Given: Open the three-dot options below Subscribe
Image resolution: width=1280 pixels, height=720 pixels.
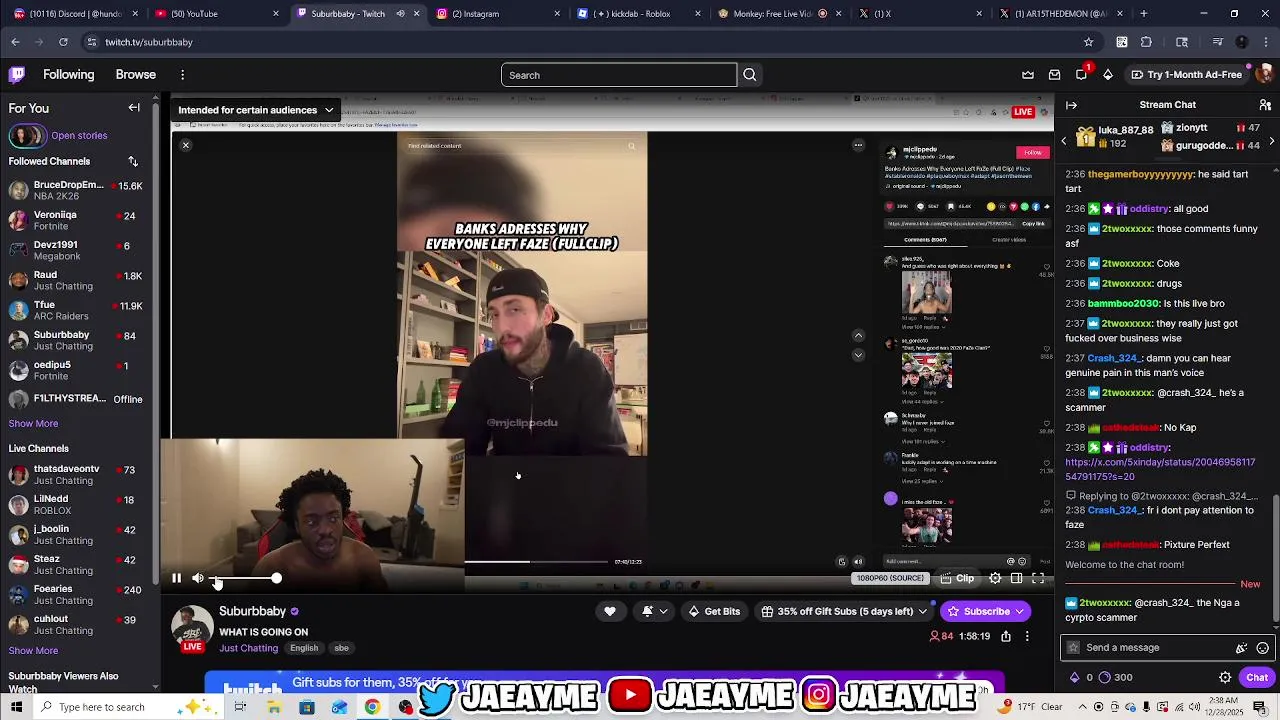Looking at the screenshot, I should [x=1026, y=636].
